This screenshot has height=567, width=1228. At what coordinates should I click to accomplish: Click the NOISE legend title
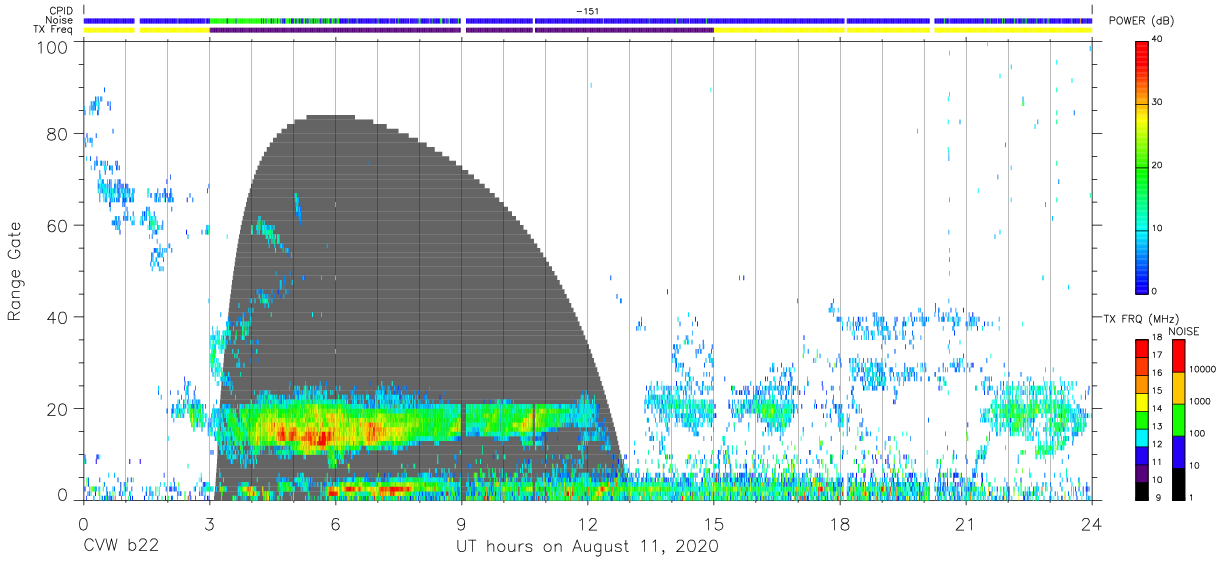point(1184,332)
